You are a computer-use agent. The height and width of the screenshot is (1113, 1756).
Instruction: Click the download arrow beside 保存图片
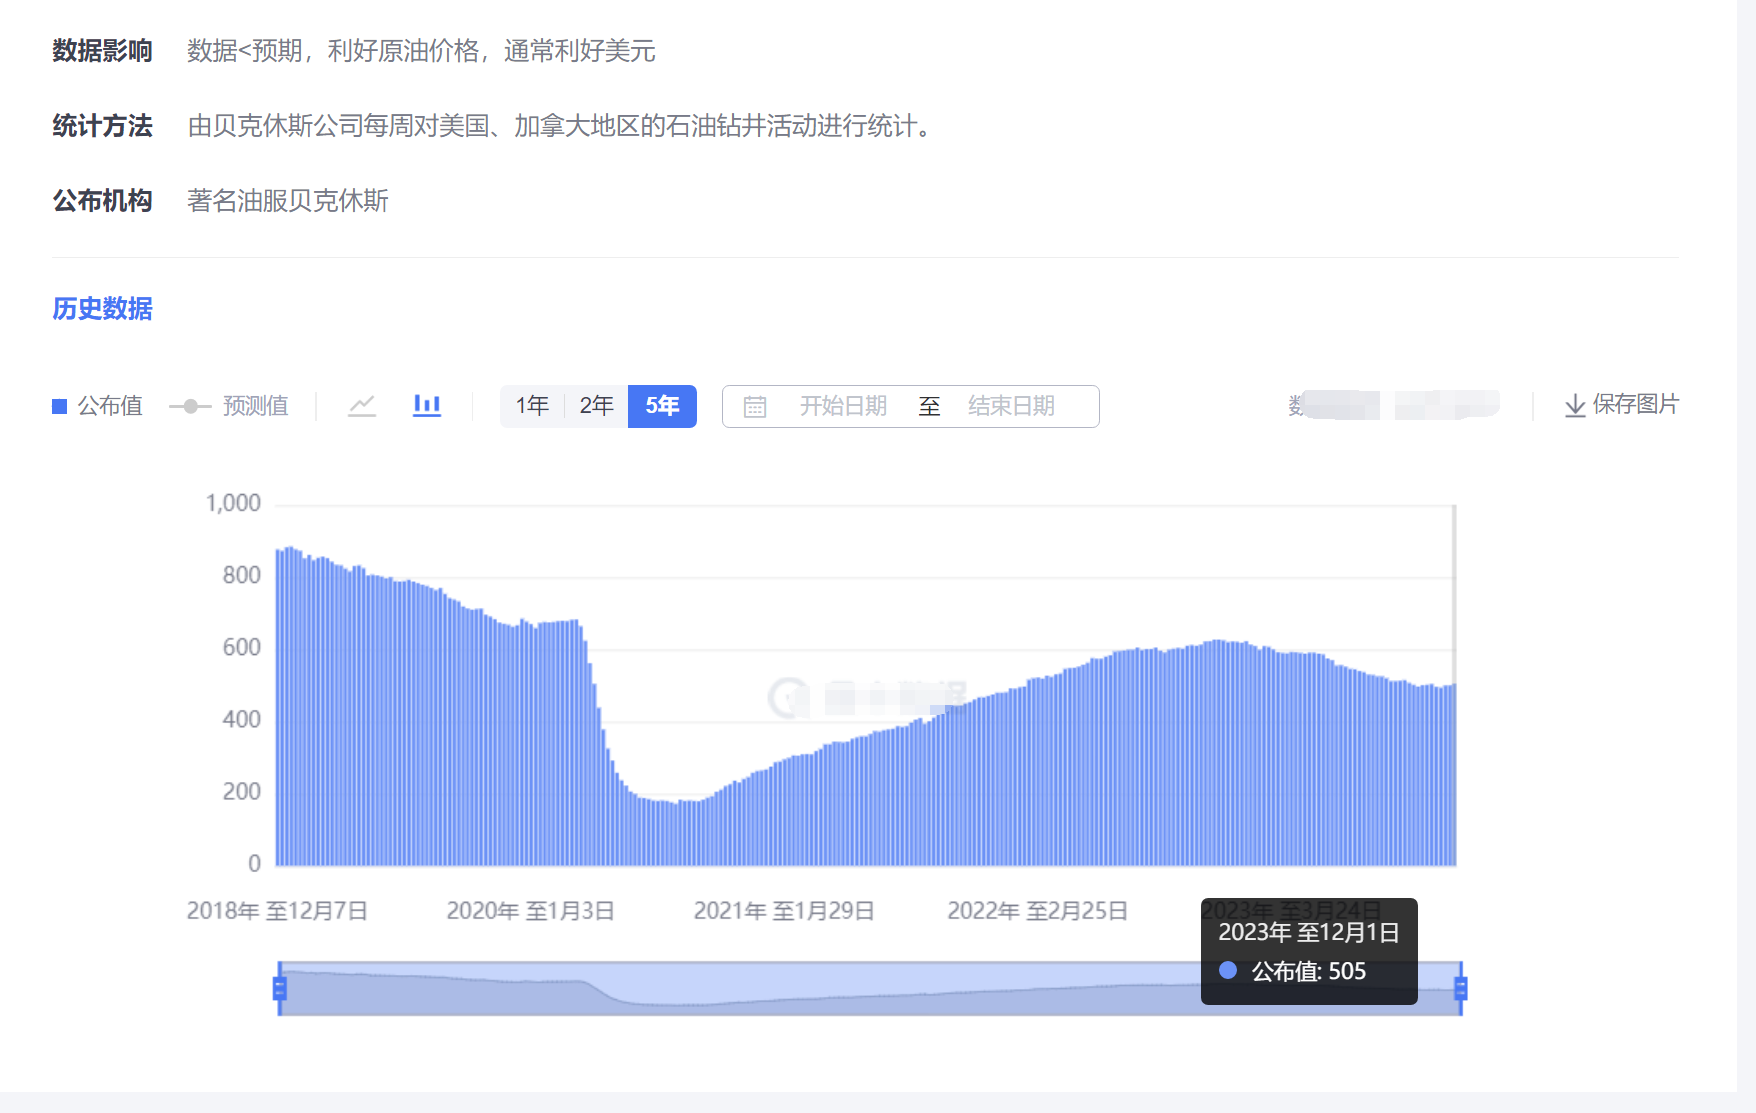[x=1574, y=405]
